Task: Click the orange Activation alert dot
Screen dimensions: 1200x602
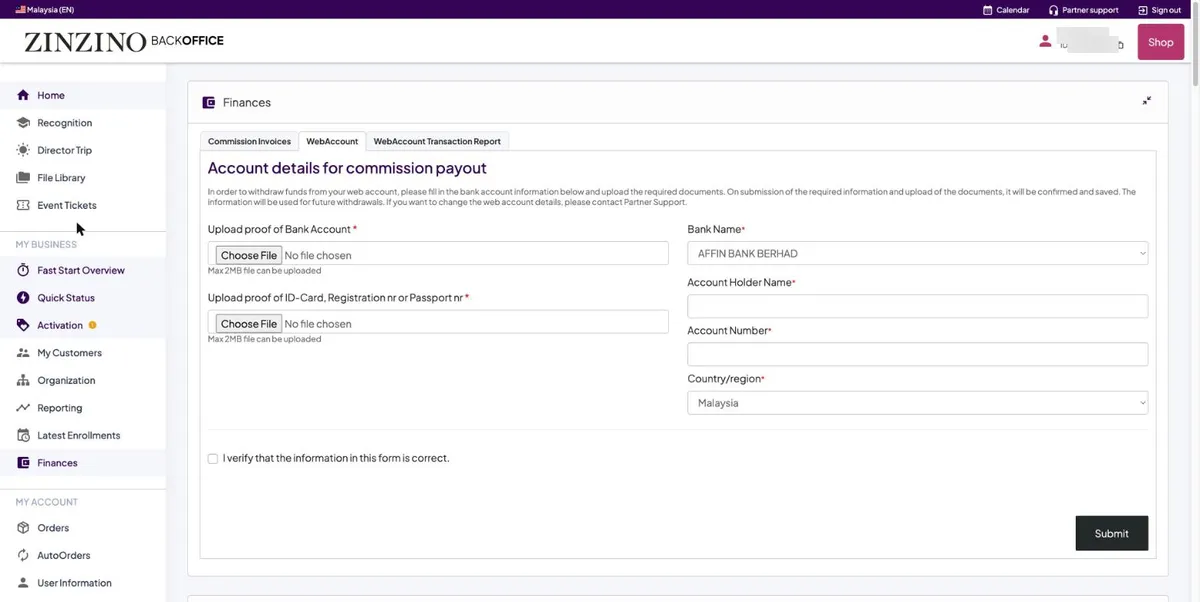Action: [93, 325]
